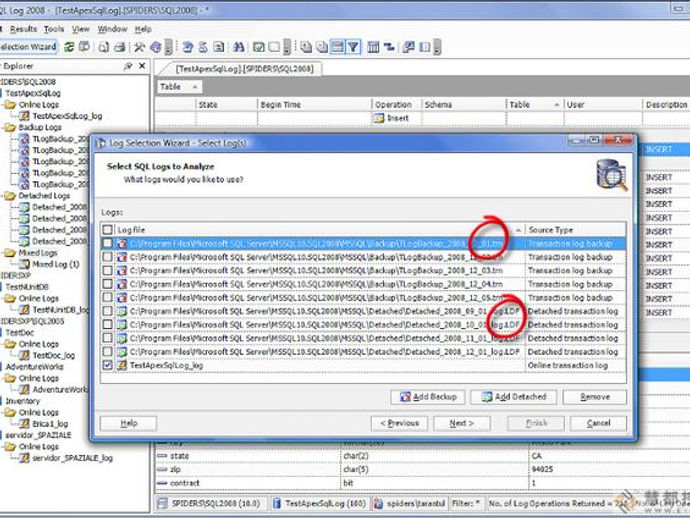
Task: Check the TLogBackup_2008_12_03.trn log checkbox
Action: coord(107,271)
